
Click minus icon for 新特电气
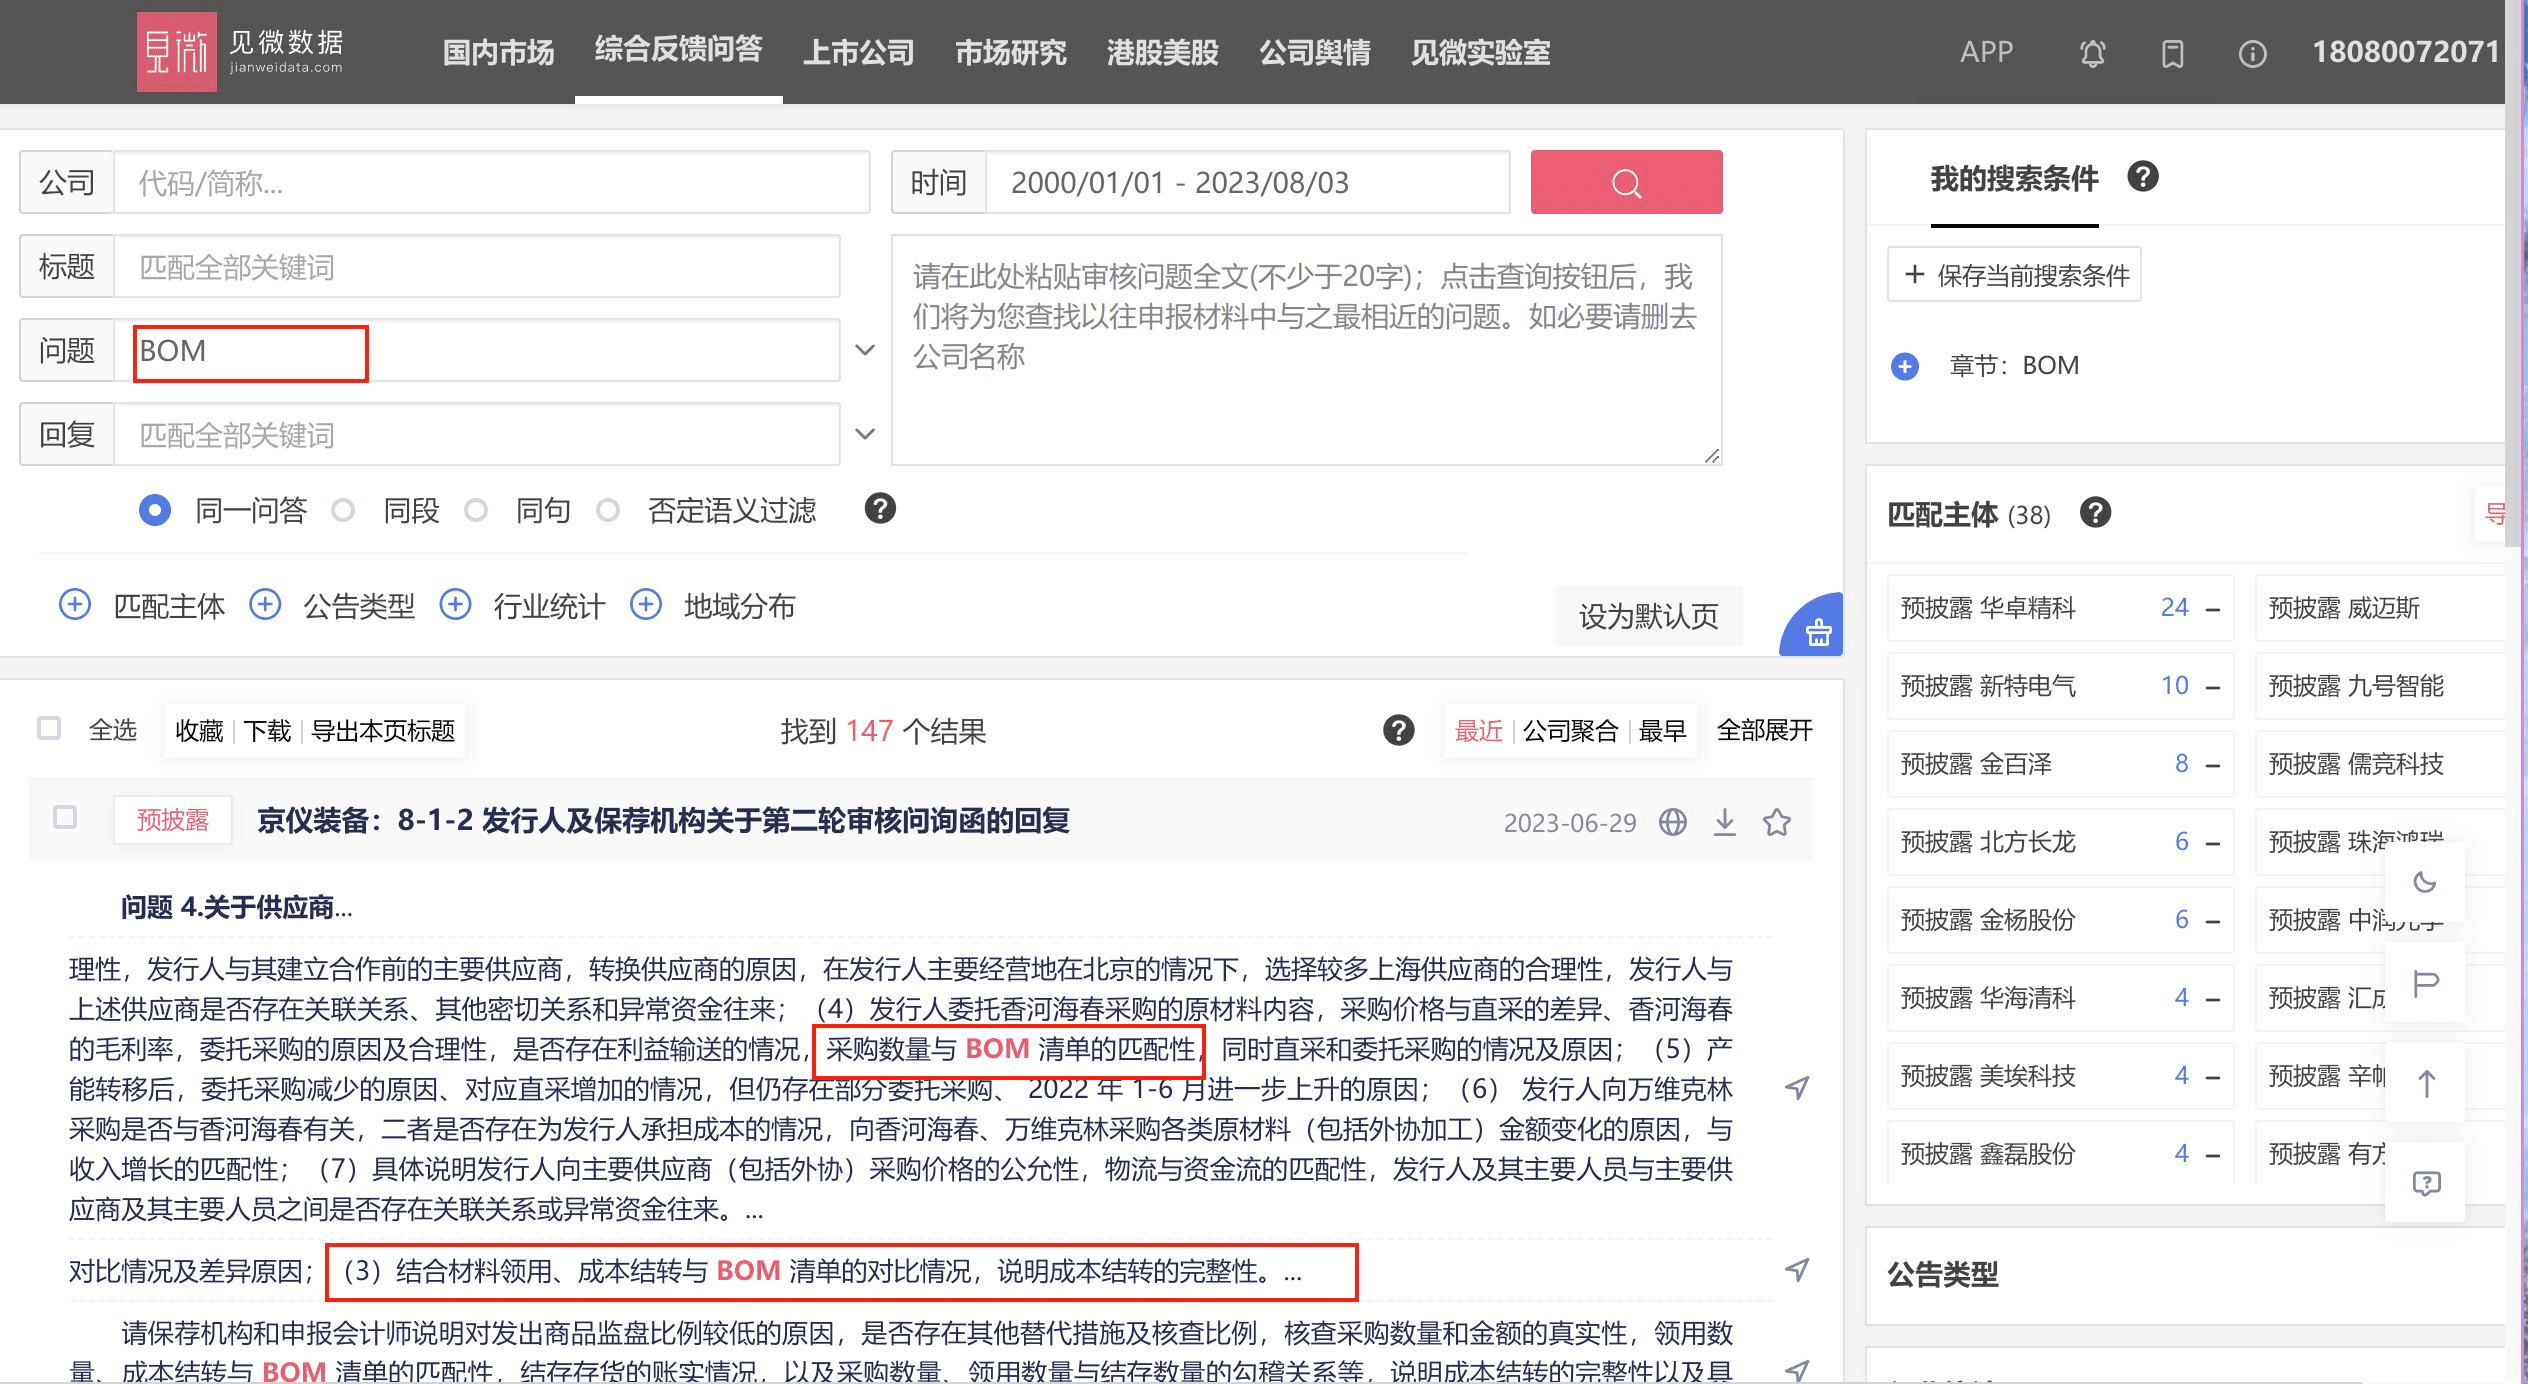[2213, 687]
